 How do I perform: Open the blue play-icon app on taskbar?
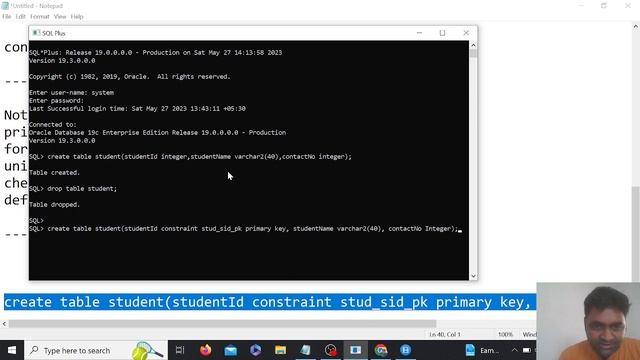pos(256,350)
